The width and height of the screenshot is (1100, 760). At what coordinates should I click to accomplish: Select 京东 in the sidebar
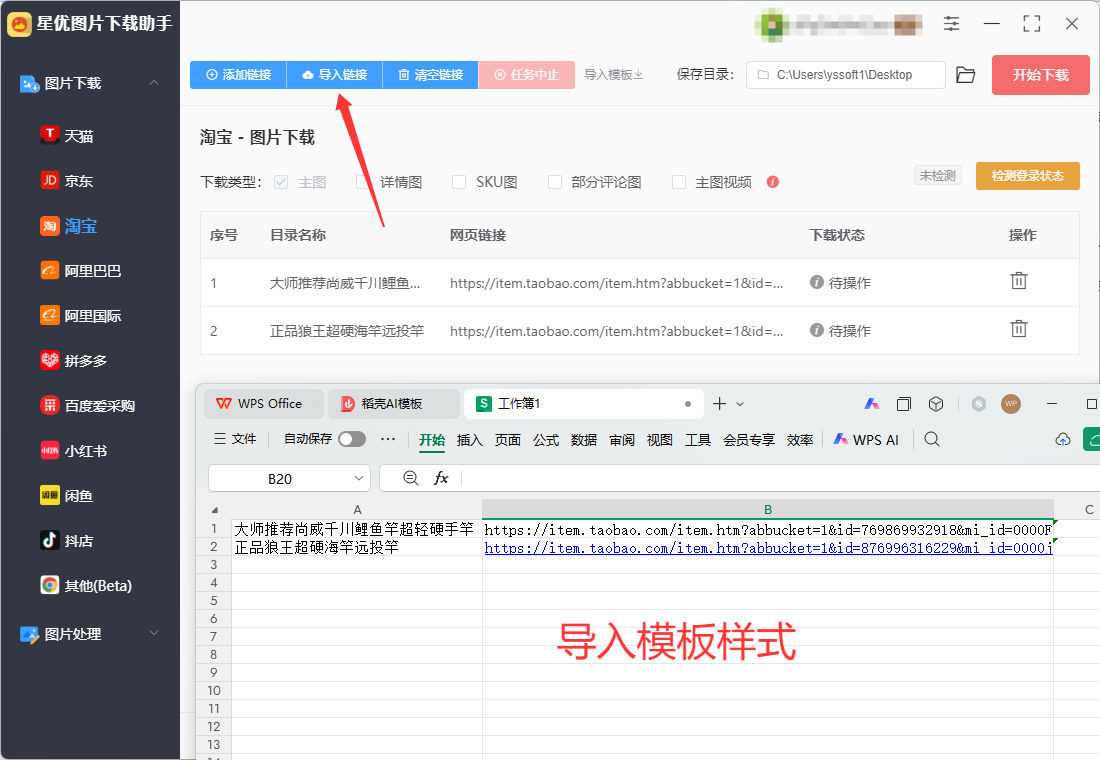tap(67, 180)
